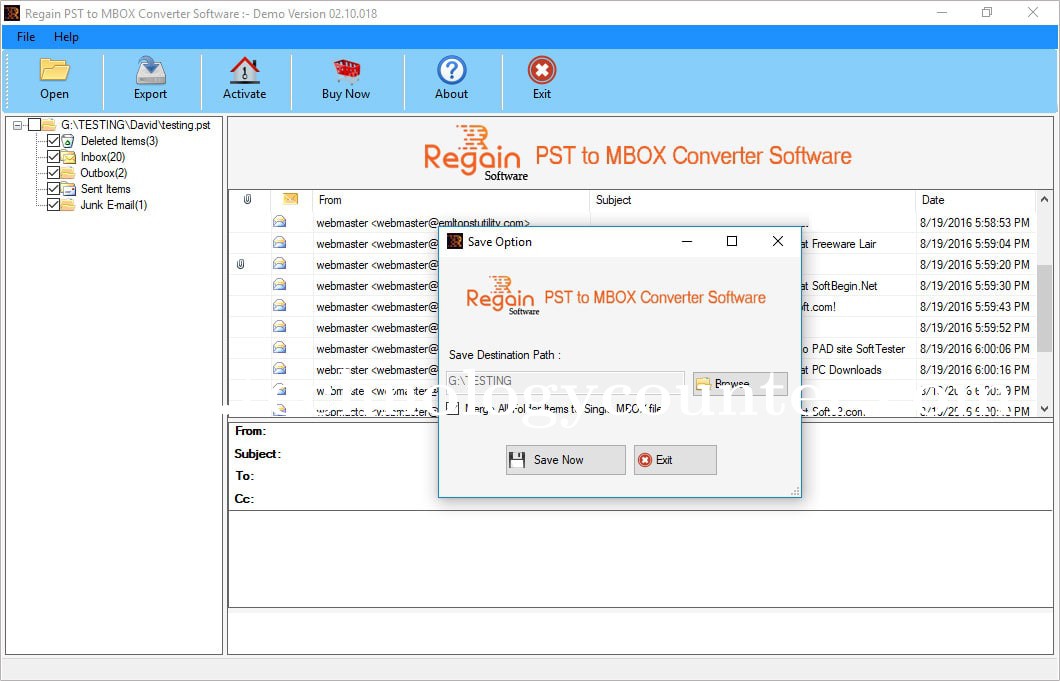Click the Exit button in Save Option dialog
Image resolution: width=1060 pixels, height=681 pixels.
click(675, 460)
